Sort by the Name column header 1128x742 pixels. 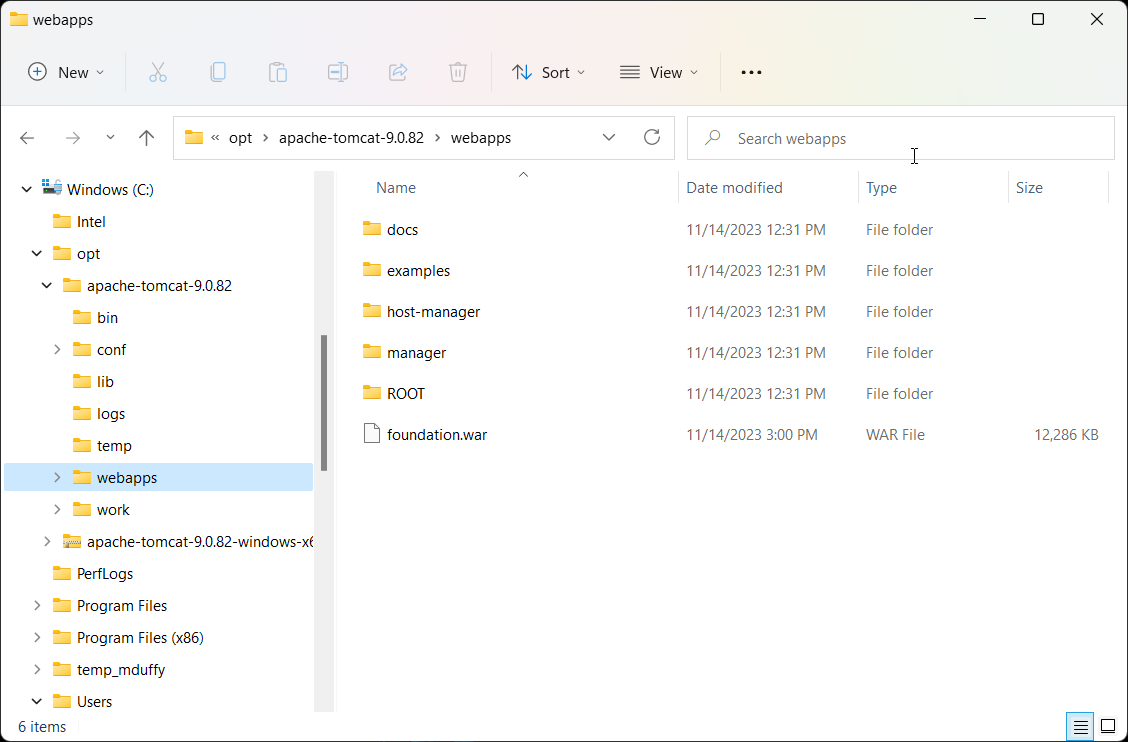pos(396,188)
